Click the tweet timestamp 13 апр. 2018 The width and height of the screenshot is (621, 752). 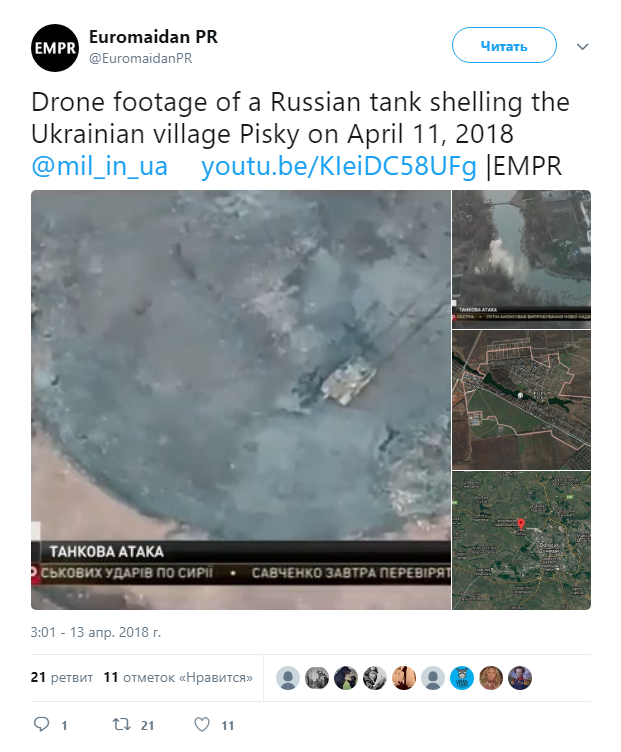click(x=96, y=632)
